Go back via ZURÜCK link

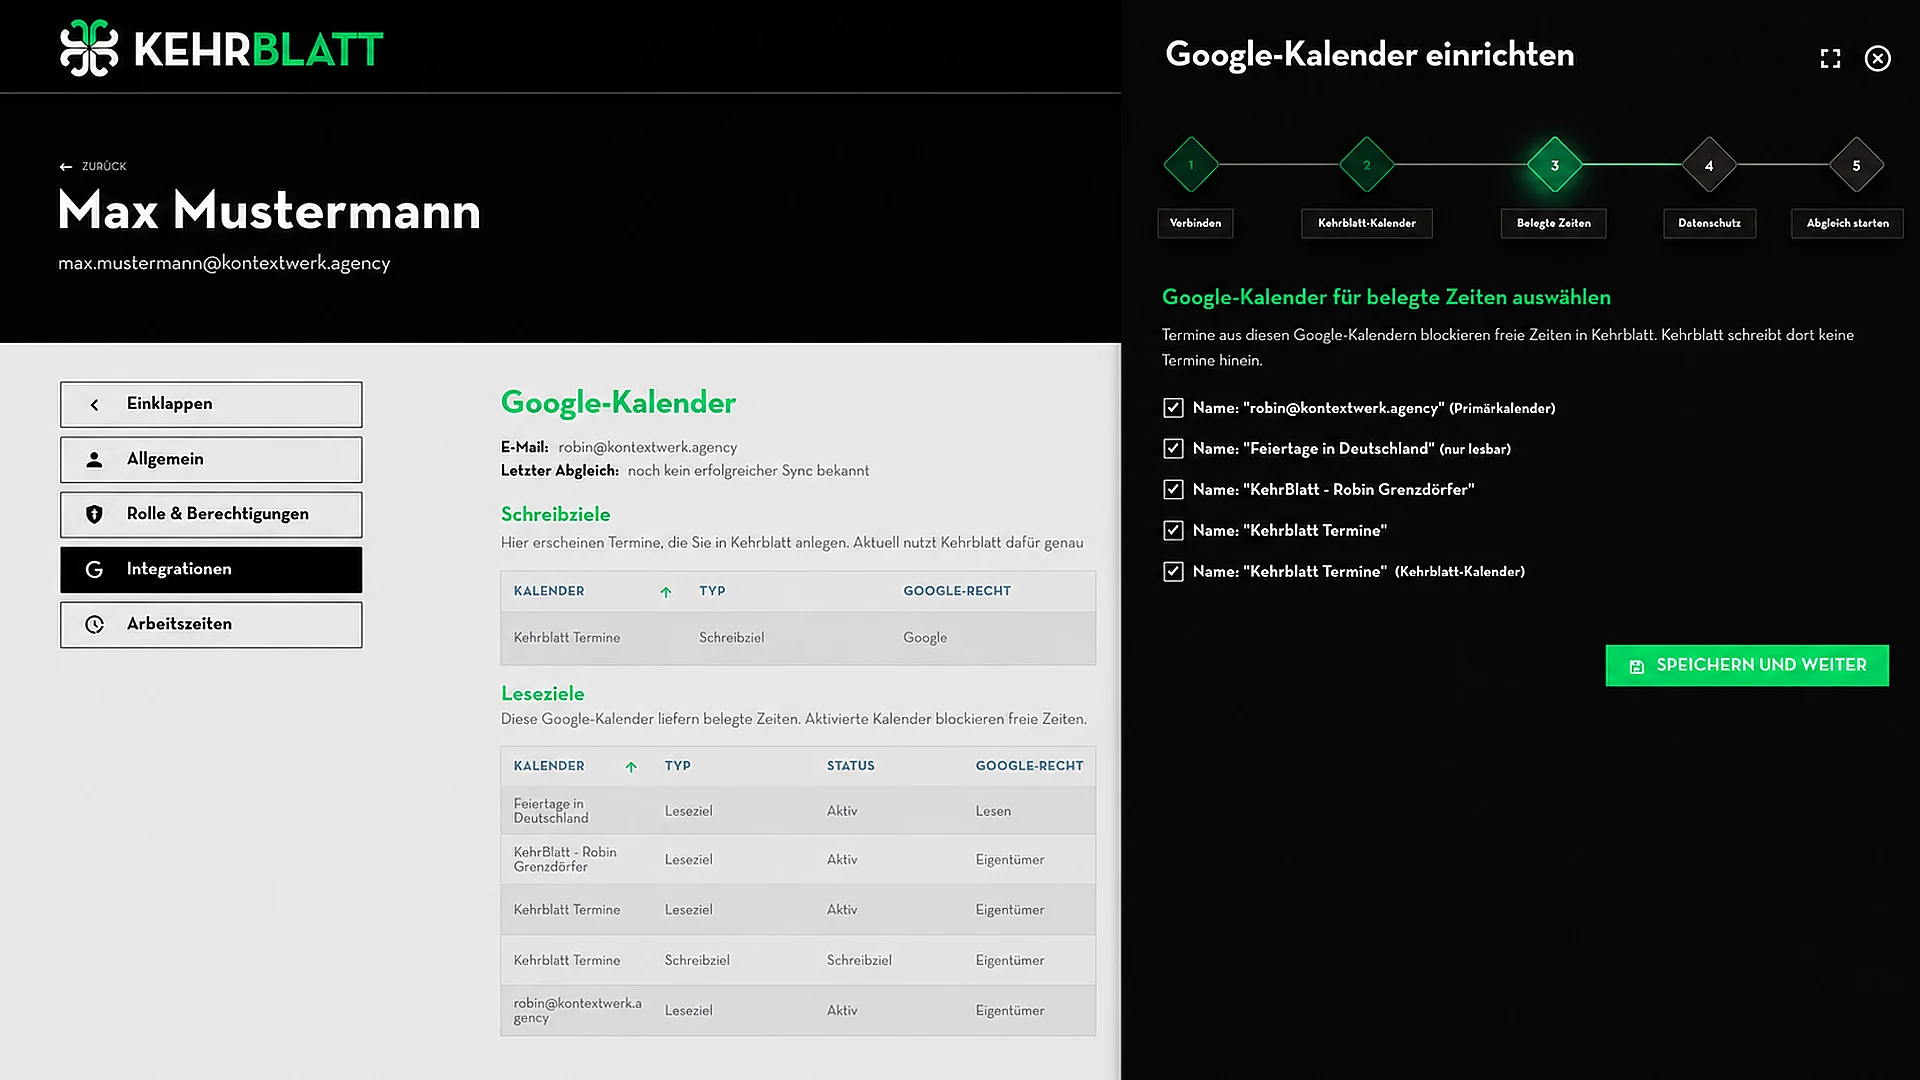(93, 167)
